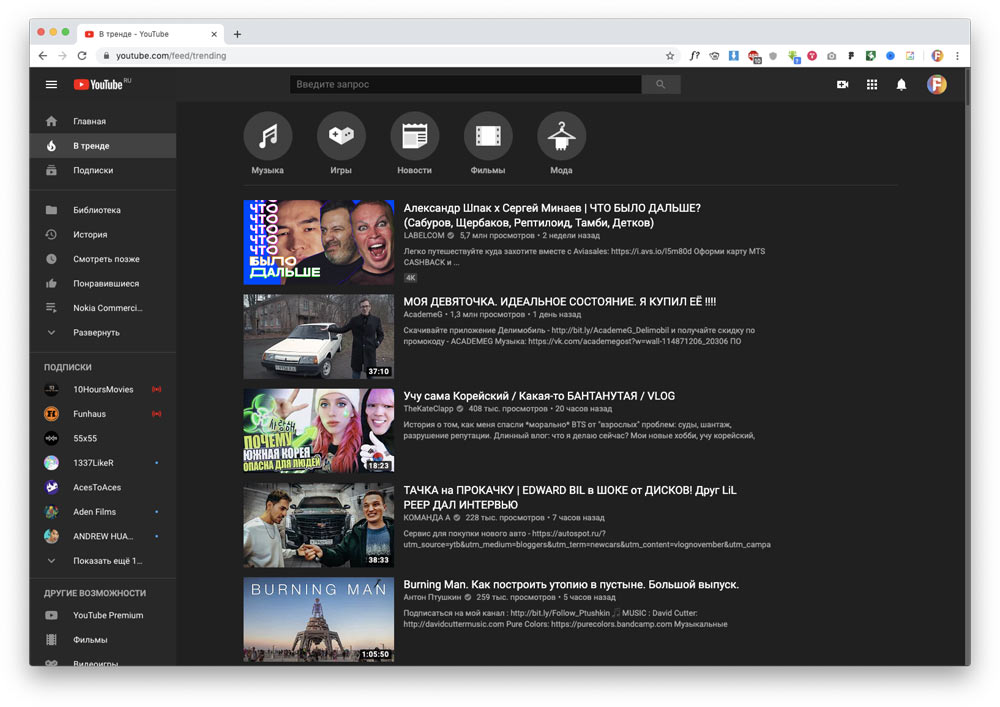Open the 10HoursMovies channel subscription
The height and width of the screenshot is (707, 1000).
(x=102, y=389)
